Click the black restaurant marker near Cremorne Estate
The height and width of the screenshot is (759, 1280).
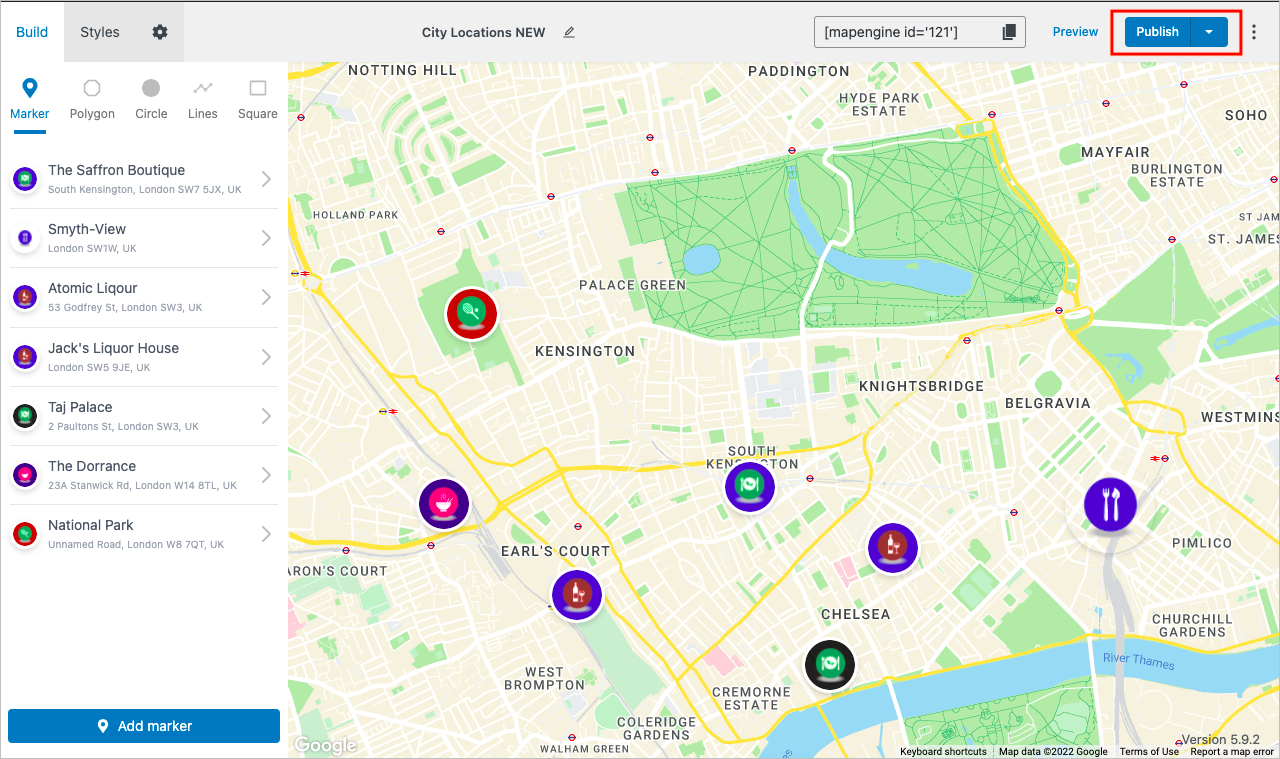(x=830, y=665)
